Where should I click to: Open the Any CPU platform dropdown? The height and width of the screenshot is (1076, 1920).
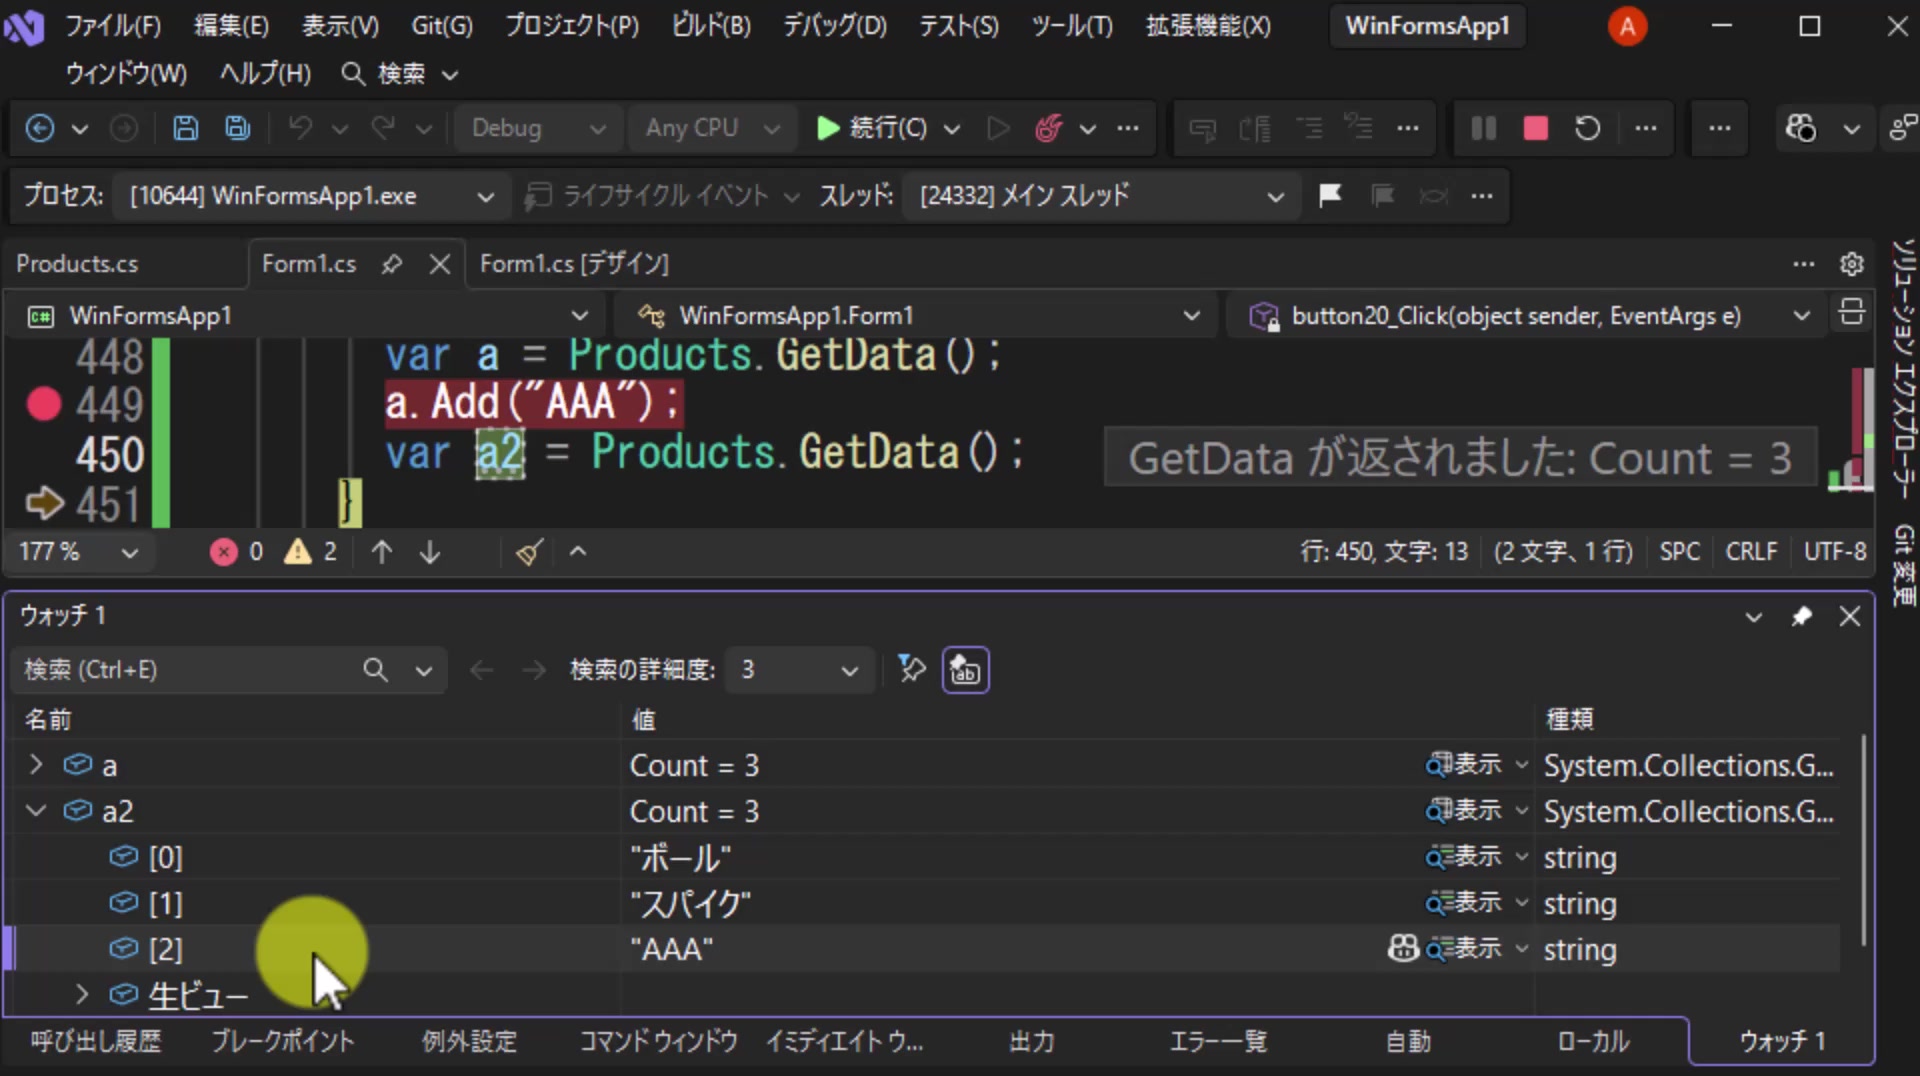click(x=711, y=128)
